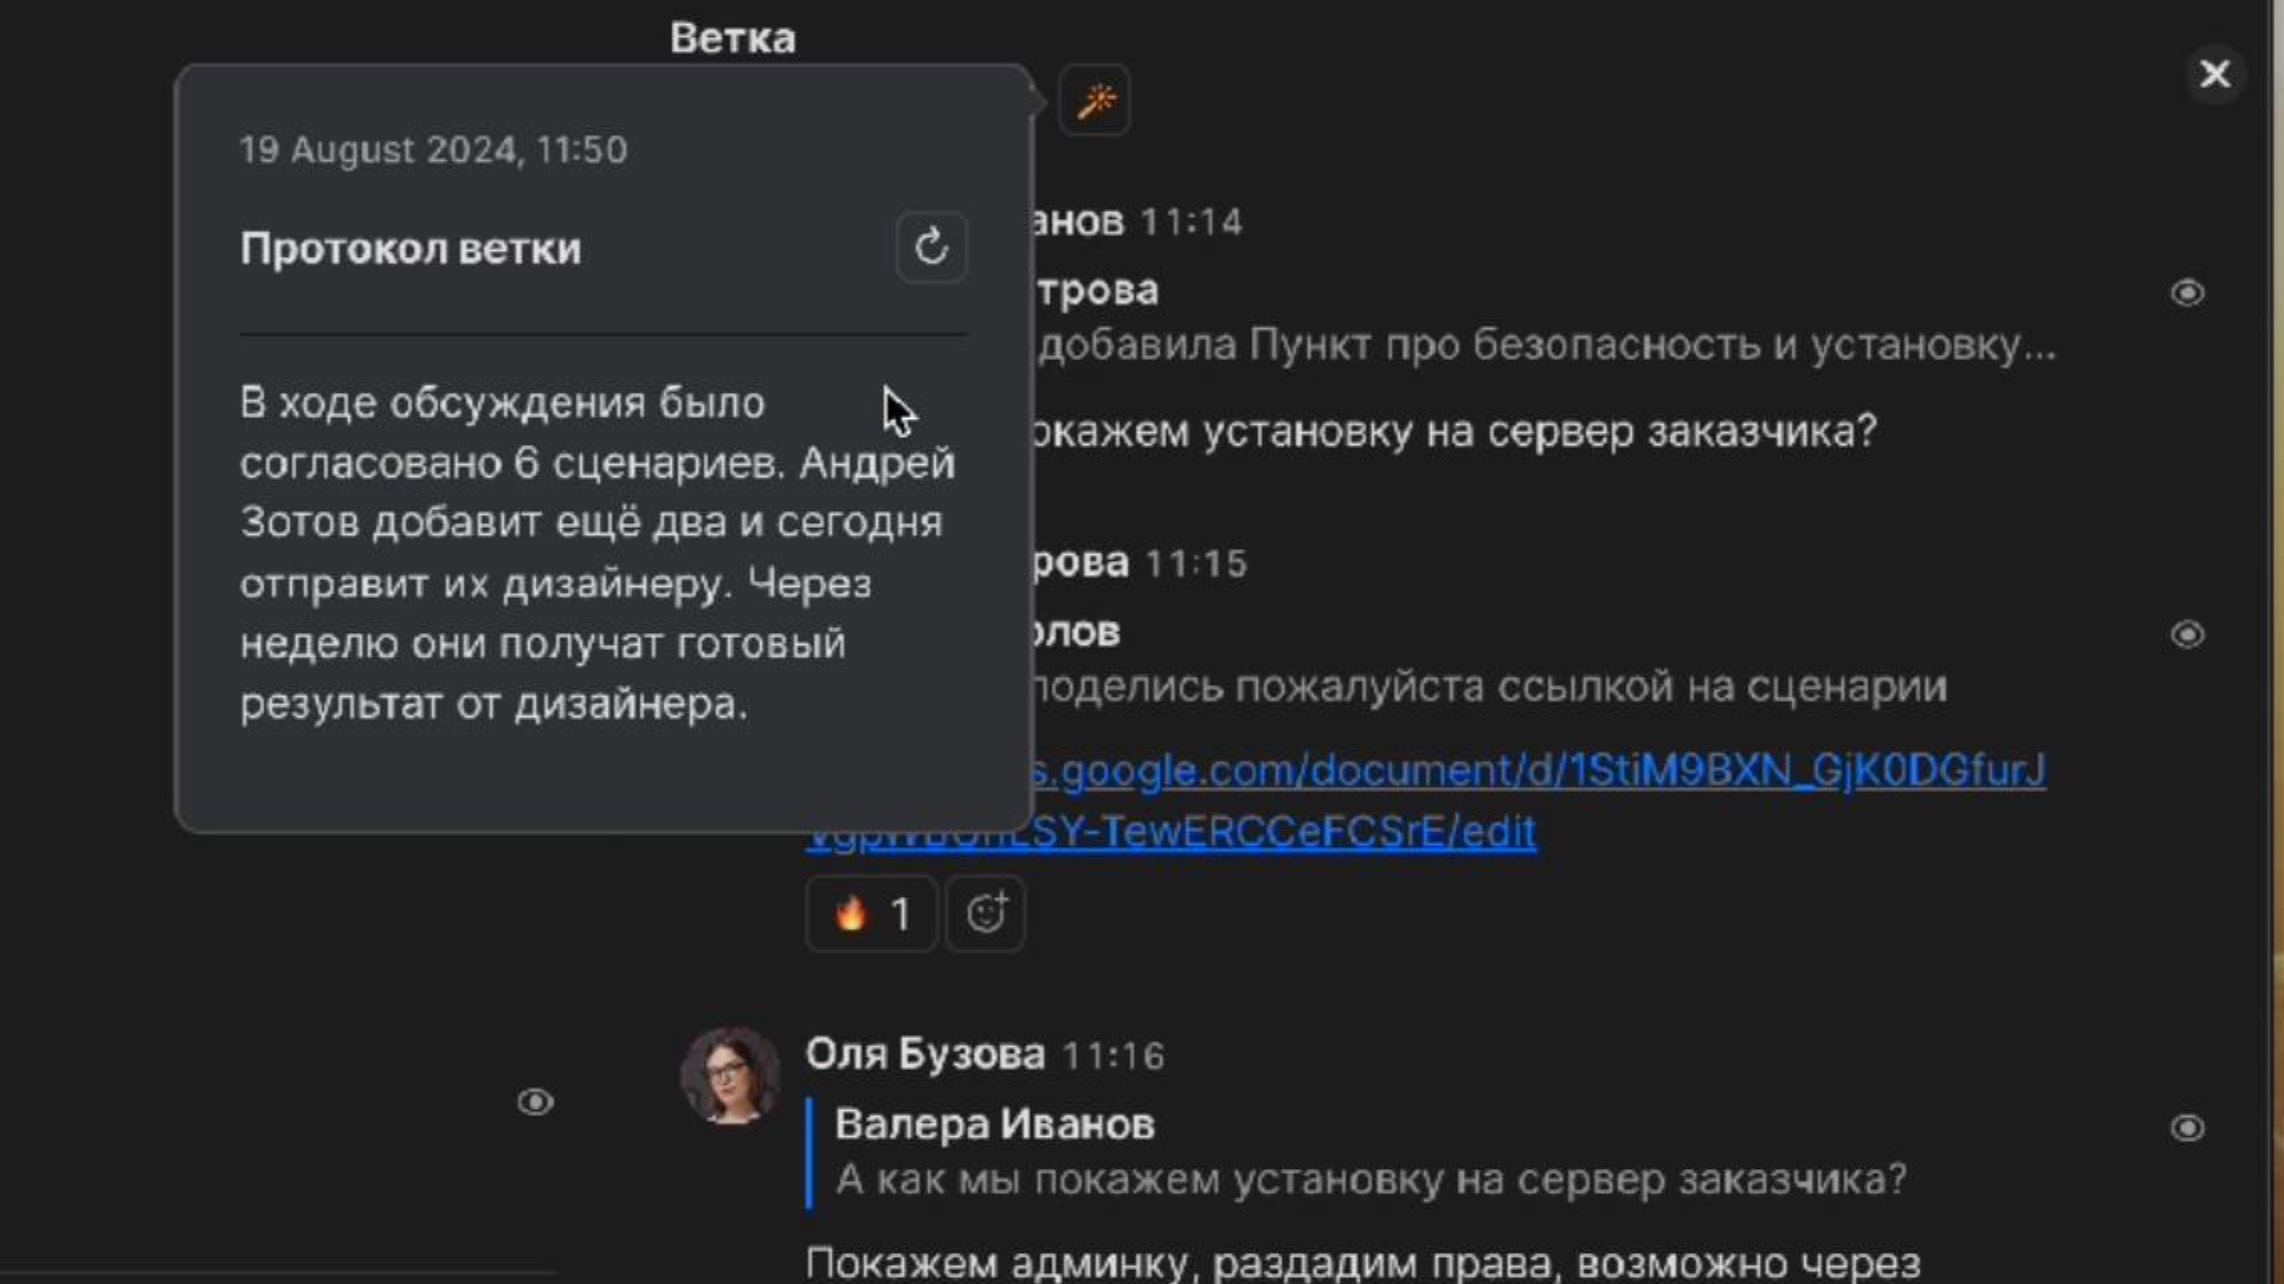Refresh the Протокол ветки summary
The image size is (2284, 1284).
pyautogui.click(x=931, y=247)
